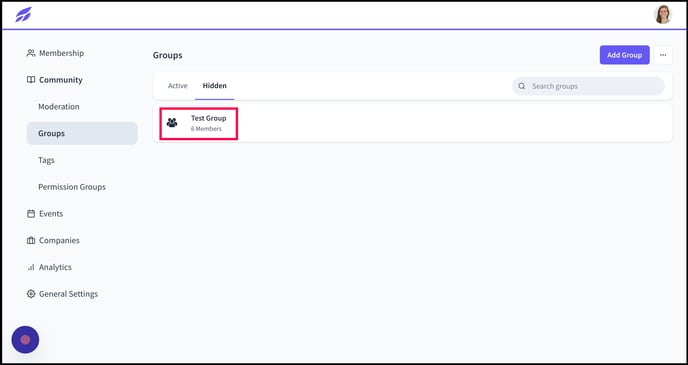
Task: Open the Tags sidebar item
Action: click(x=47, y=160)
